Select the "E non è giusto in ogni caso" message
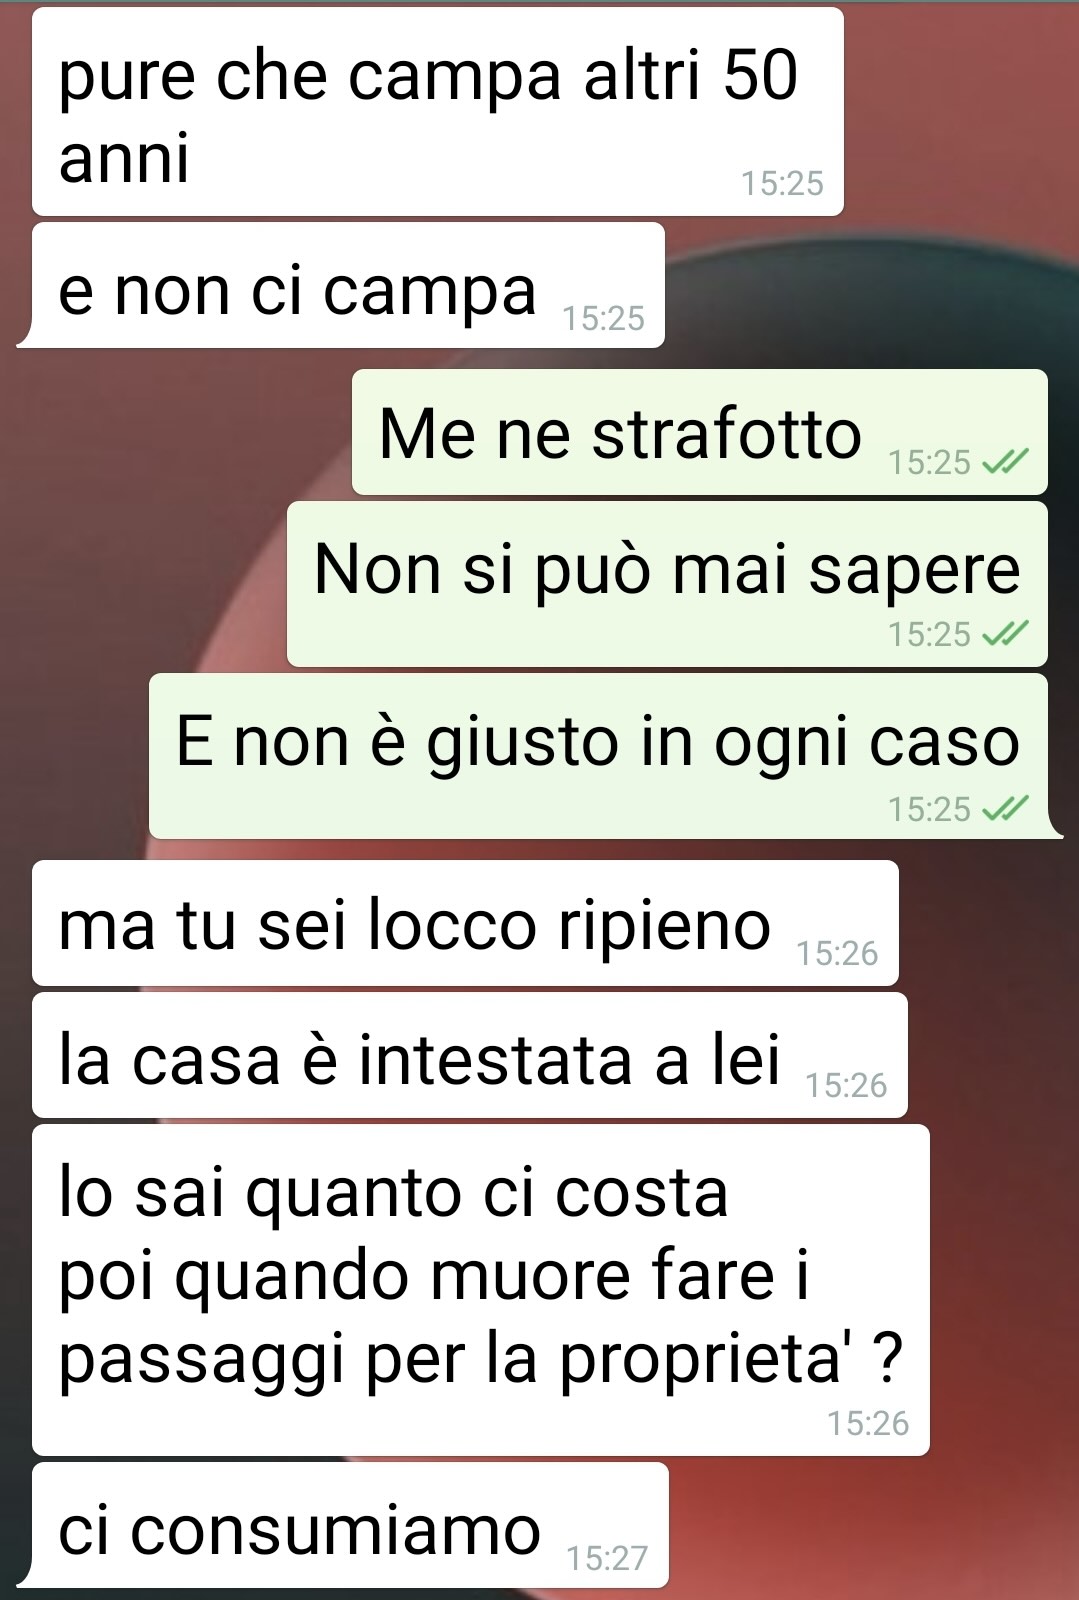 (598, 756)
